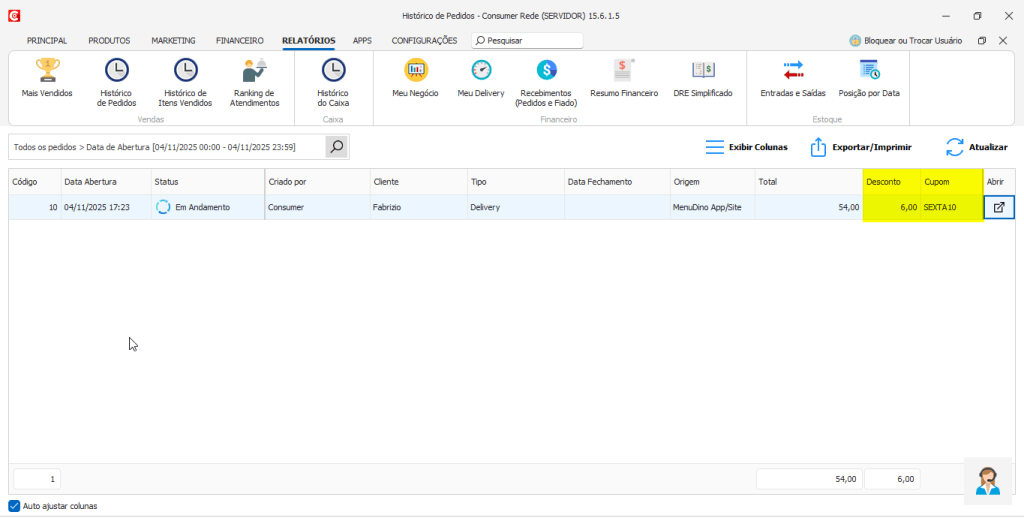Open Histórico do Caixa report
Image resolution: width=1024 pixels, height=518 pixels.
pos(333,80)
